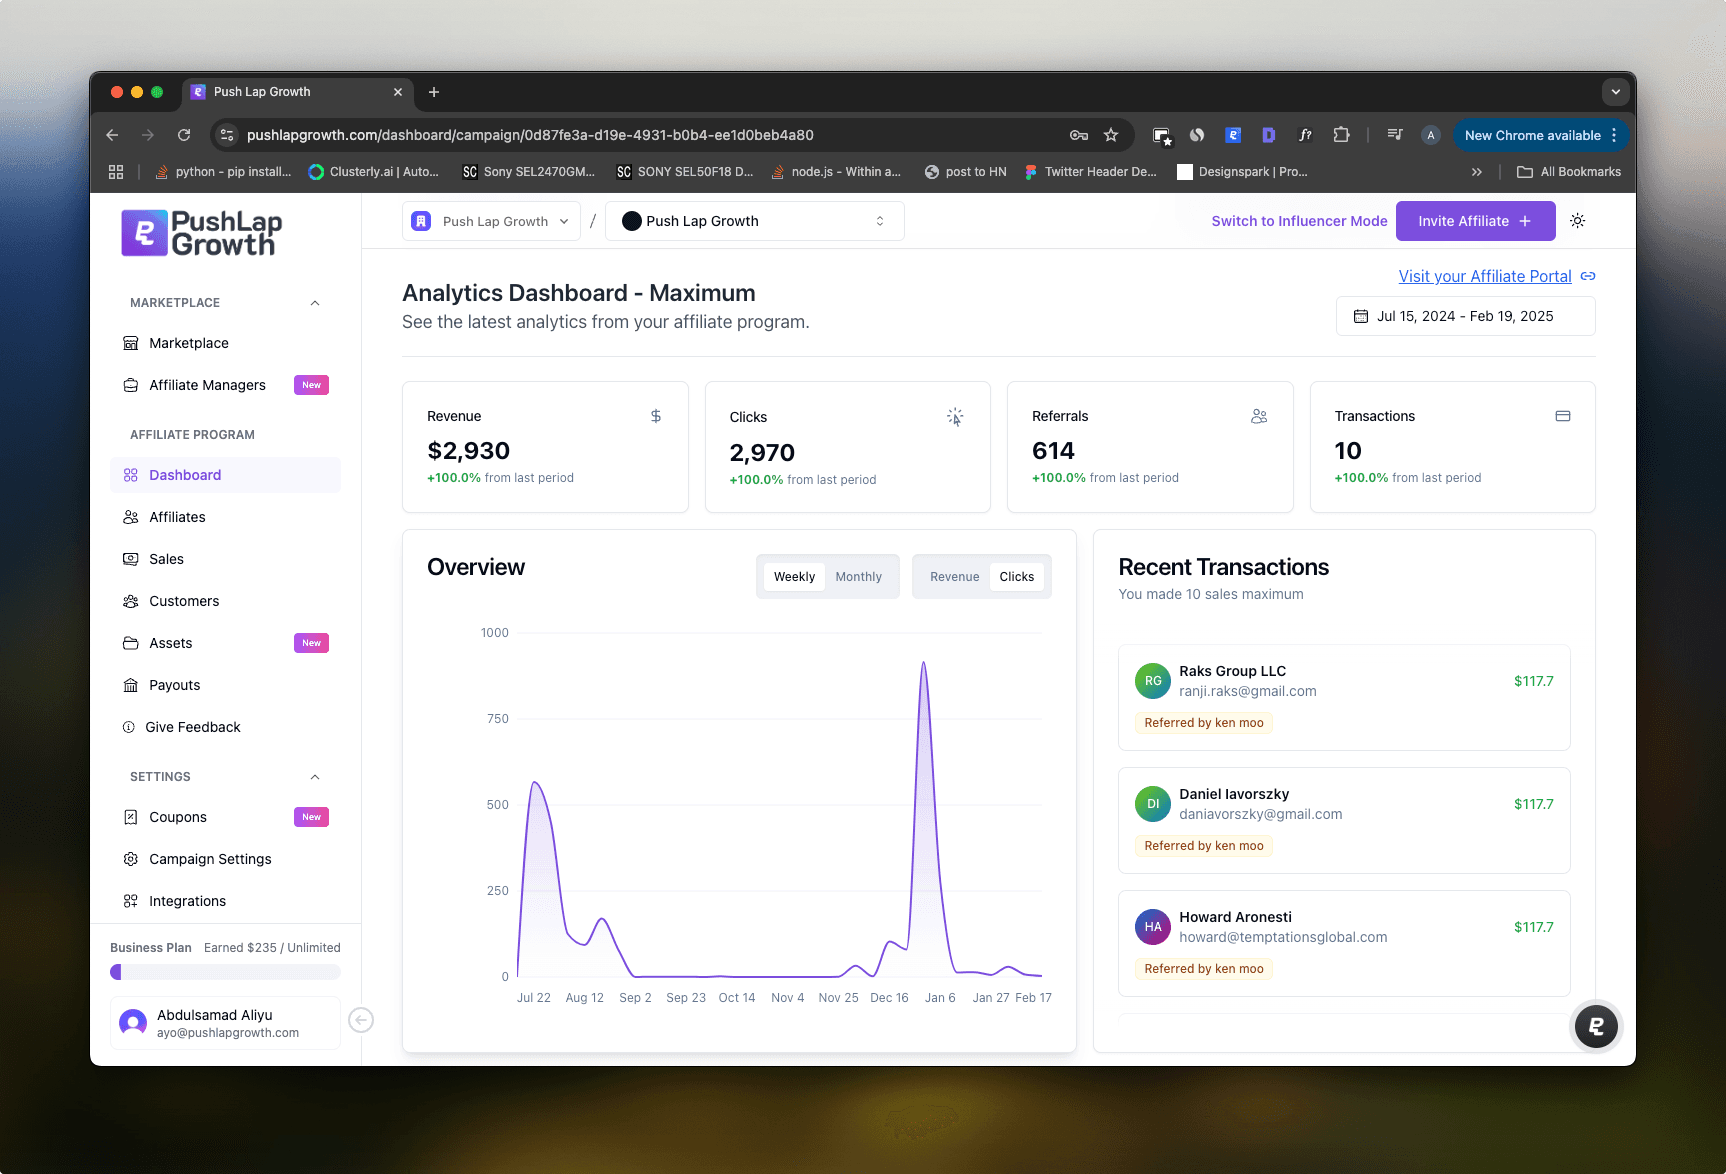1726x1174 pixels.
Task: Open the floating chat widget icon
Action: [x=1595, y=1025]
